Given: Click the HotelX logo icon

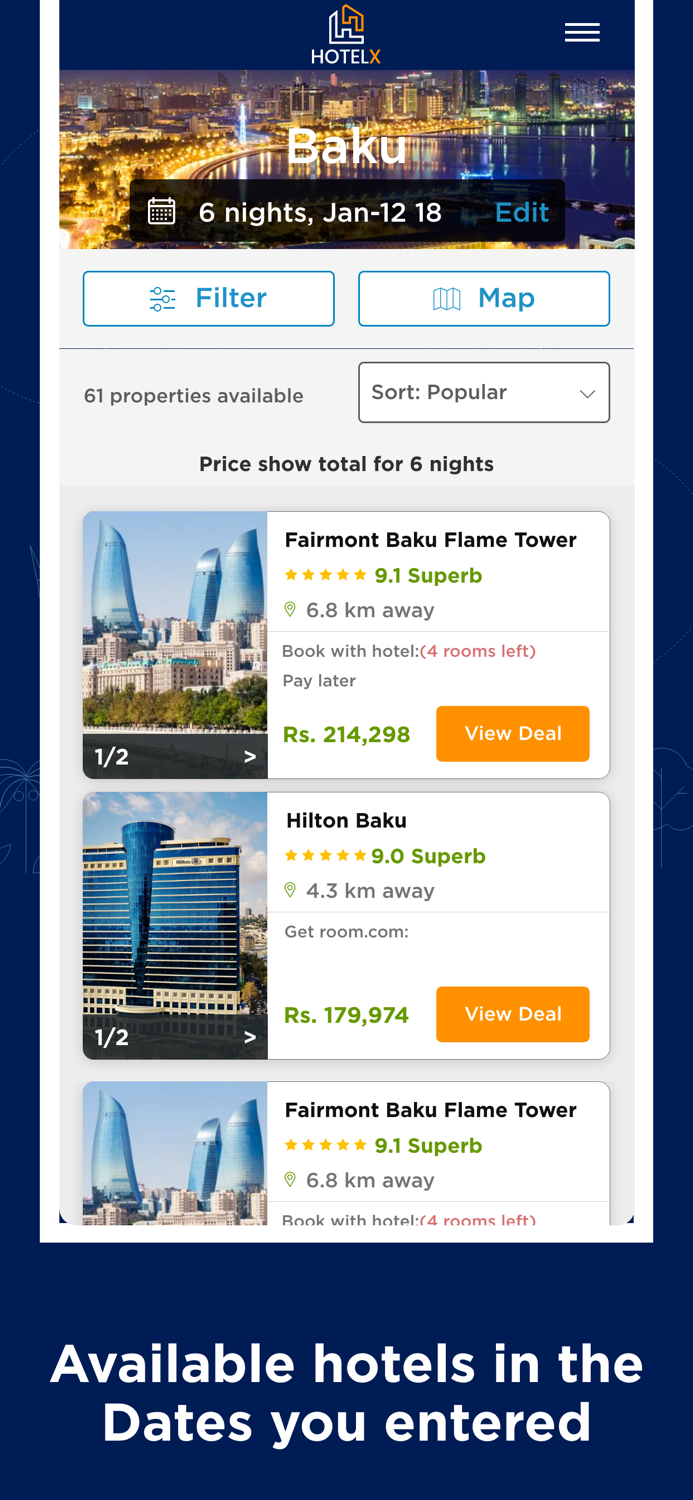Looking at the screenshot, I should click(346, 25).
